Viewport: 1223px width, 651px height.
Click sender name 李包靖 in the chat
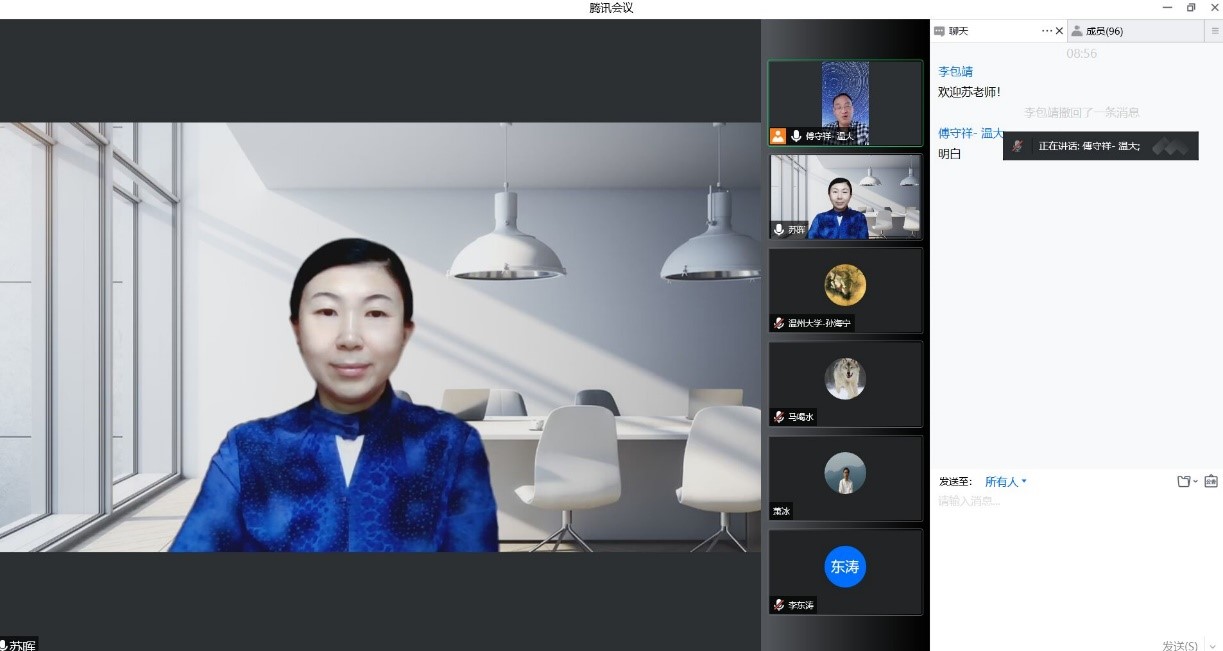(955, 72)
